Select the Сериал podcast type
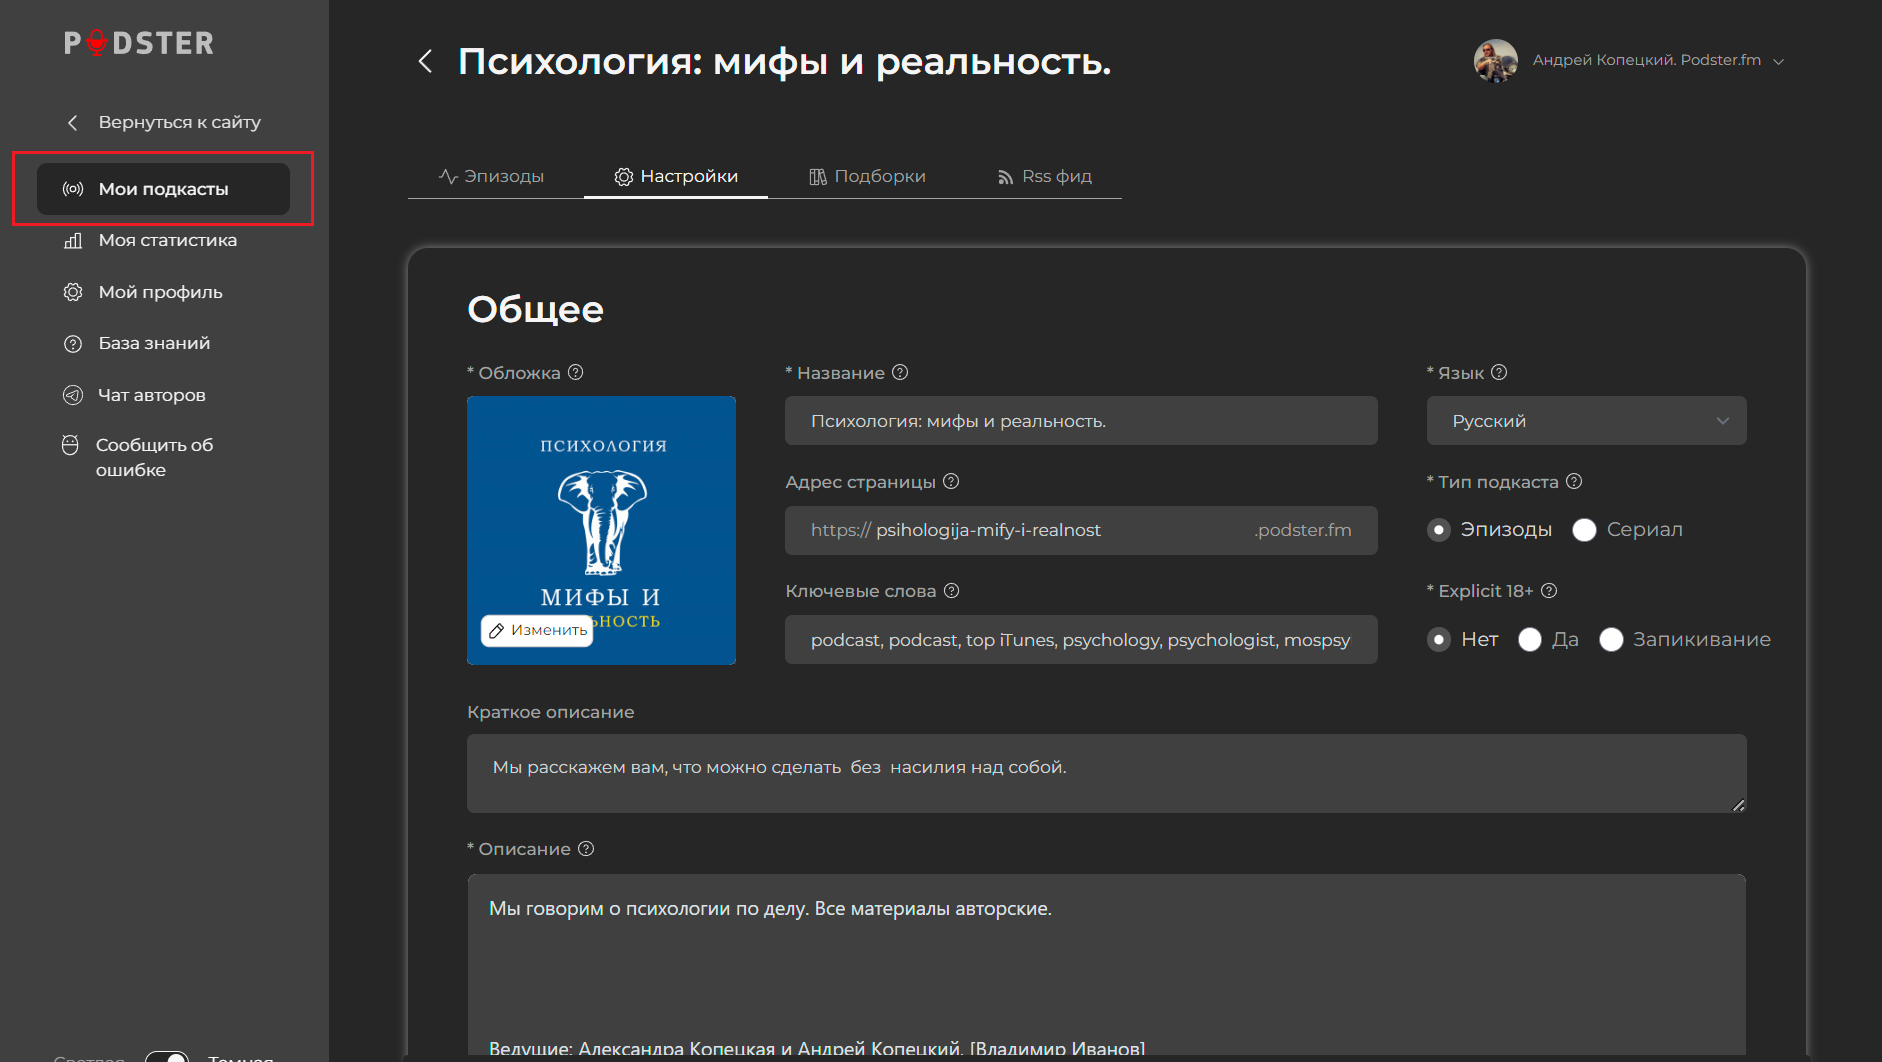The image size is (1882, 1062). tap(1584, 530)
